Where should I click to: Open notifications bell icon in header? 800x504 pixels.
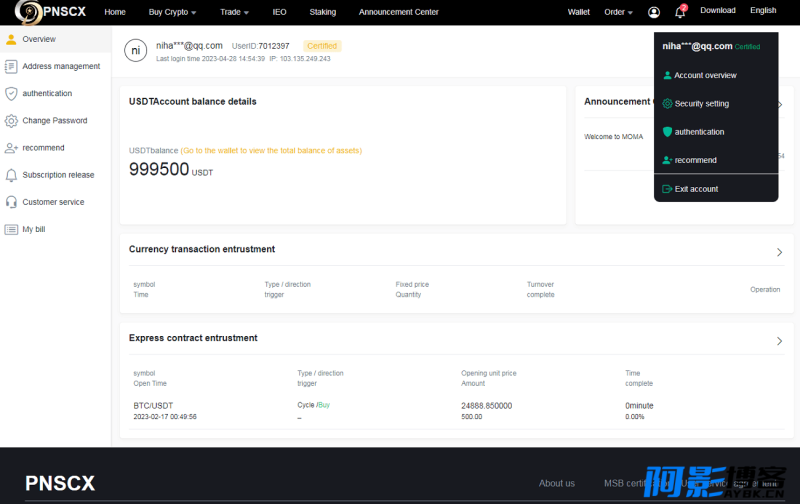[680, 12]
